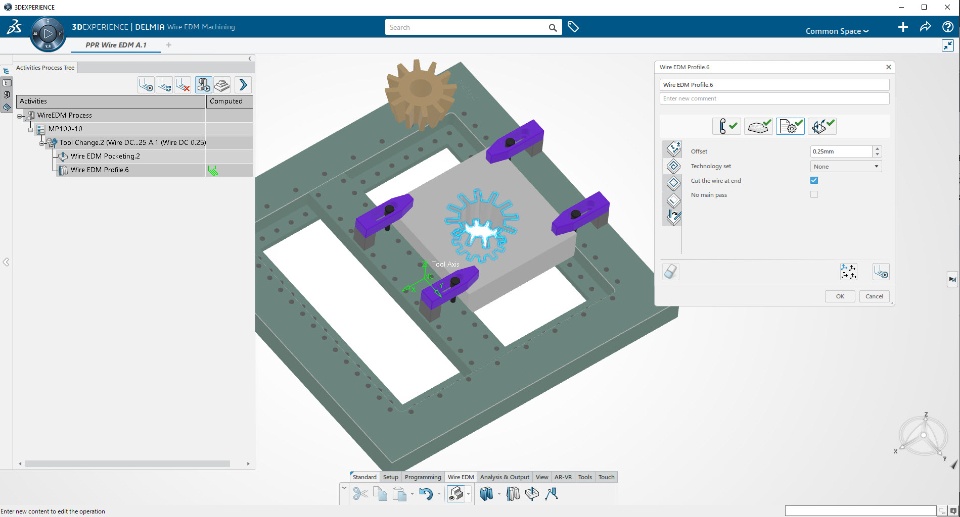Viewport: 960px width, 517px height.
Task: Select the third diamond strategy sub-tab icon
Action: click(x=673, y=183)
